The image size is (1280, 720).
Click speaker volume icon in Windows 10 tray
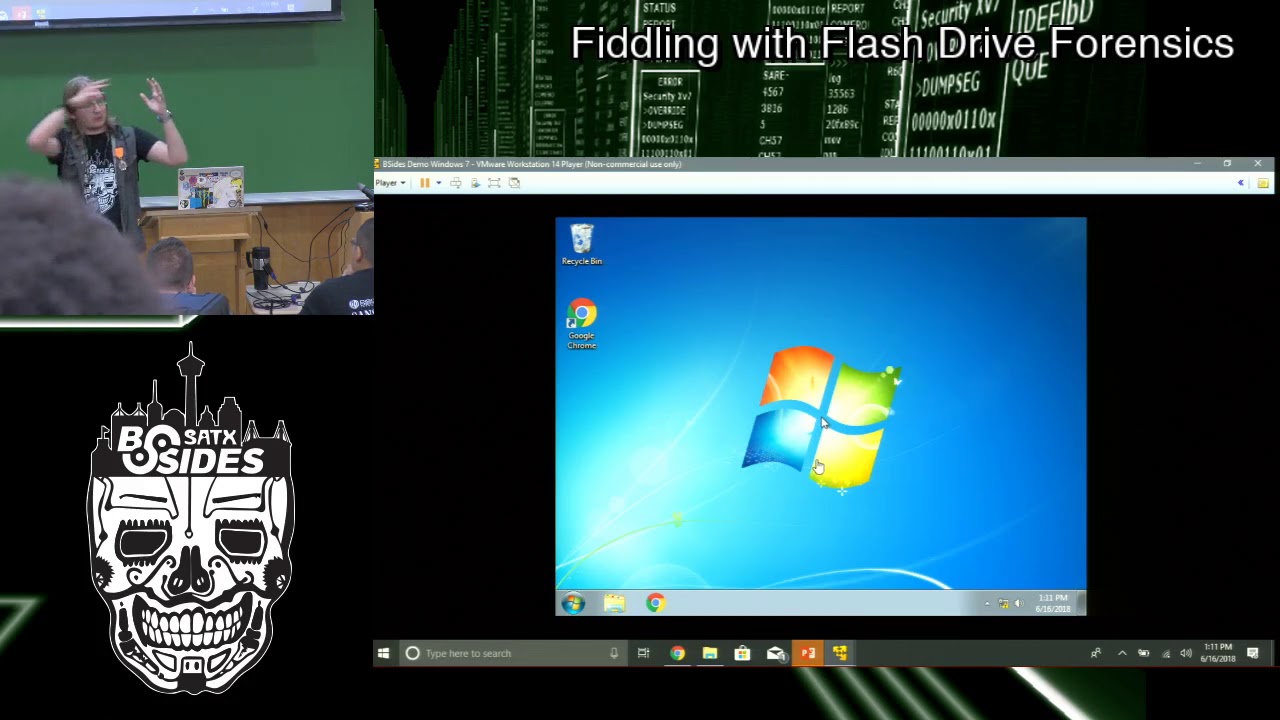(x=1186, y=653)
